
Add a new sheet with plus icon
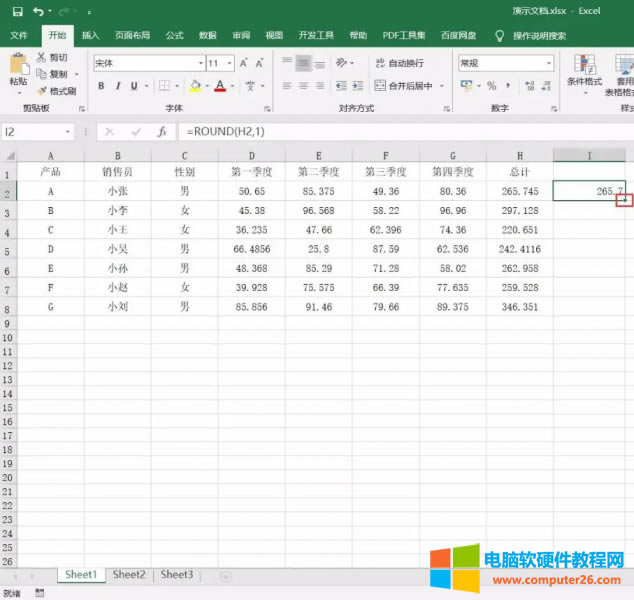tap(225, 576)
